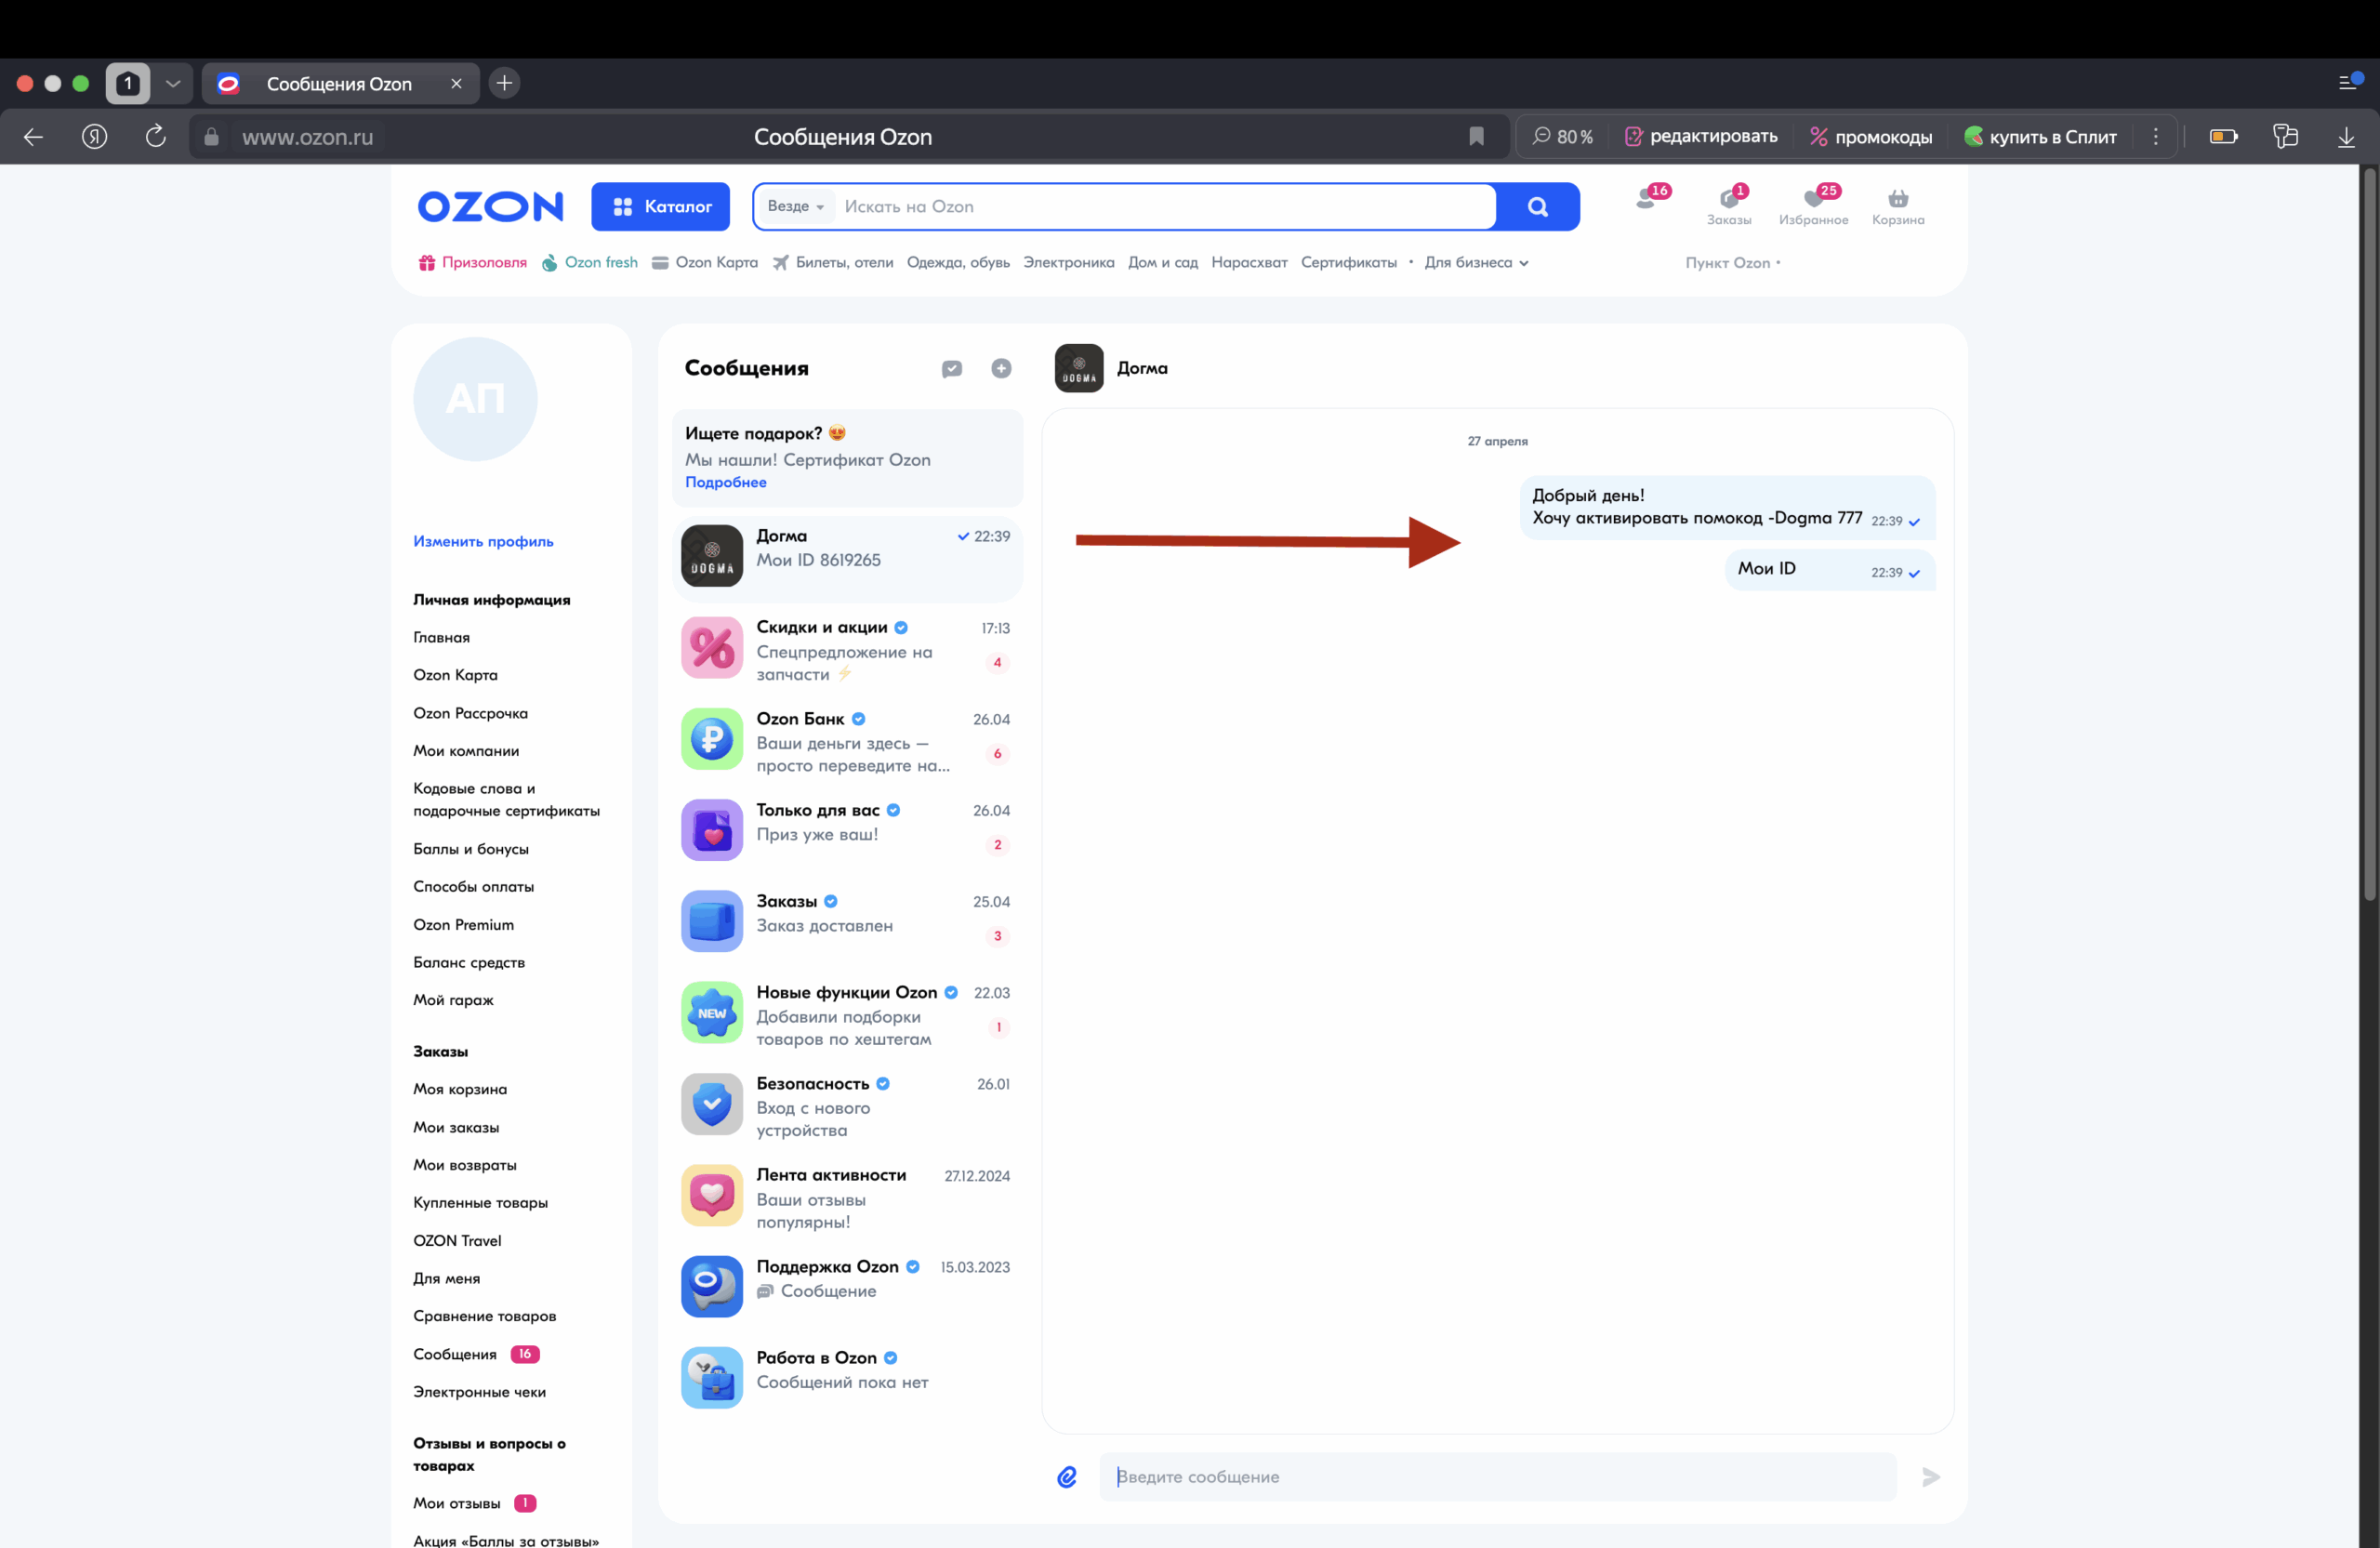Open Мои заказы in sidebar
2380x1548 pixels.
pos(456,1127)
